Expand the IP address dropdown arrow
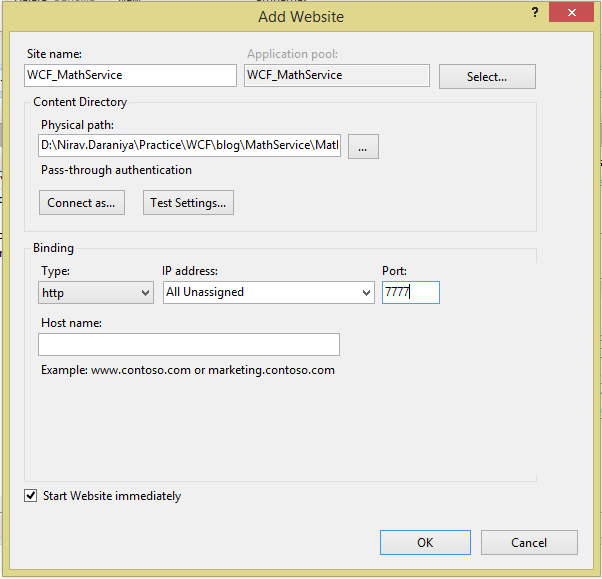This screenshot has width=602, height=579. pos(365,292)
